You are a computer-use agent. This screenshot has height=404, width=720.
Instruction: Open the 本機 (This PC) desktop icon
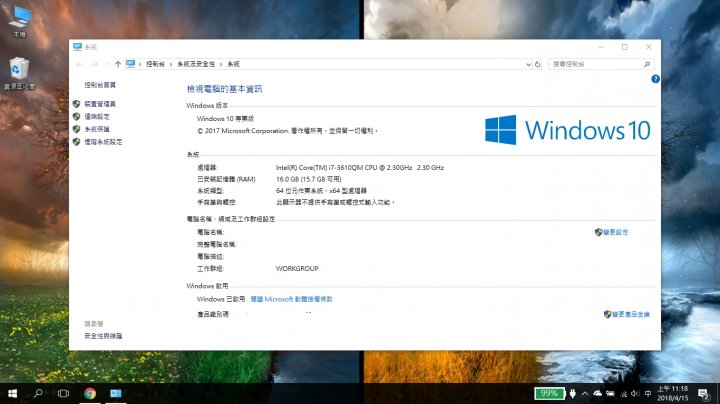pos(20,21)
